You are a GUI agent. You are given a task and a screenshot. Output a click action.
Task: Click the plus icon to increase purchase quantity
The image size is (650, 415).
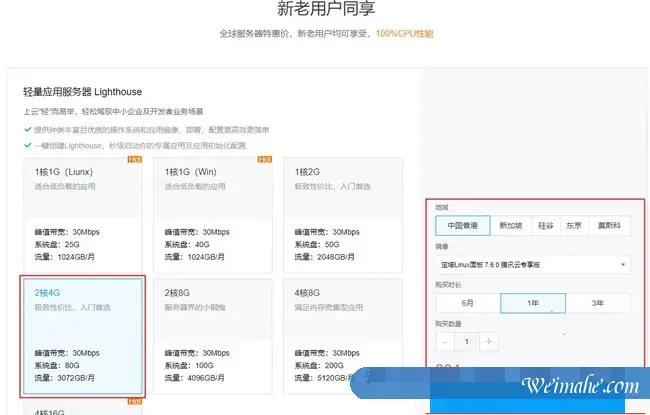pyautogui.click(x=487, y=342)
